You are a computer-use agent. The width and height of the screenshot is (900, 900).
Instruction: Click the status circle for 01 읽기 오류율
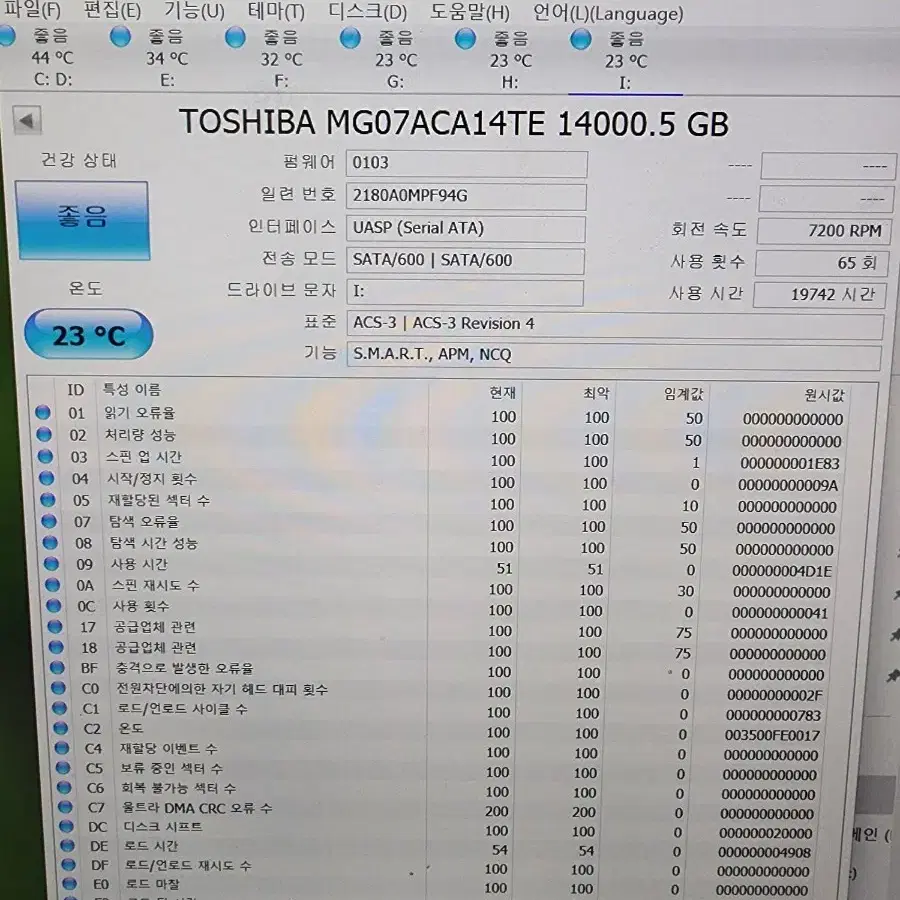coord(42,412)
